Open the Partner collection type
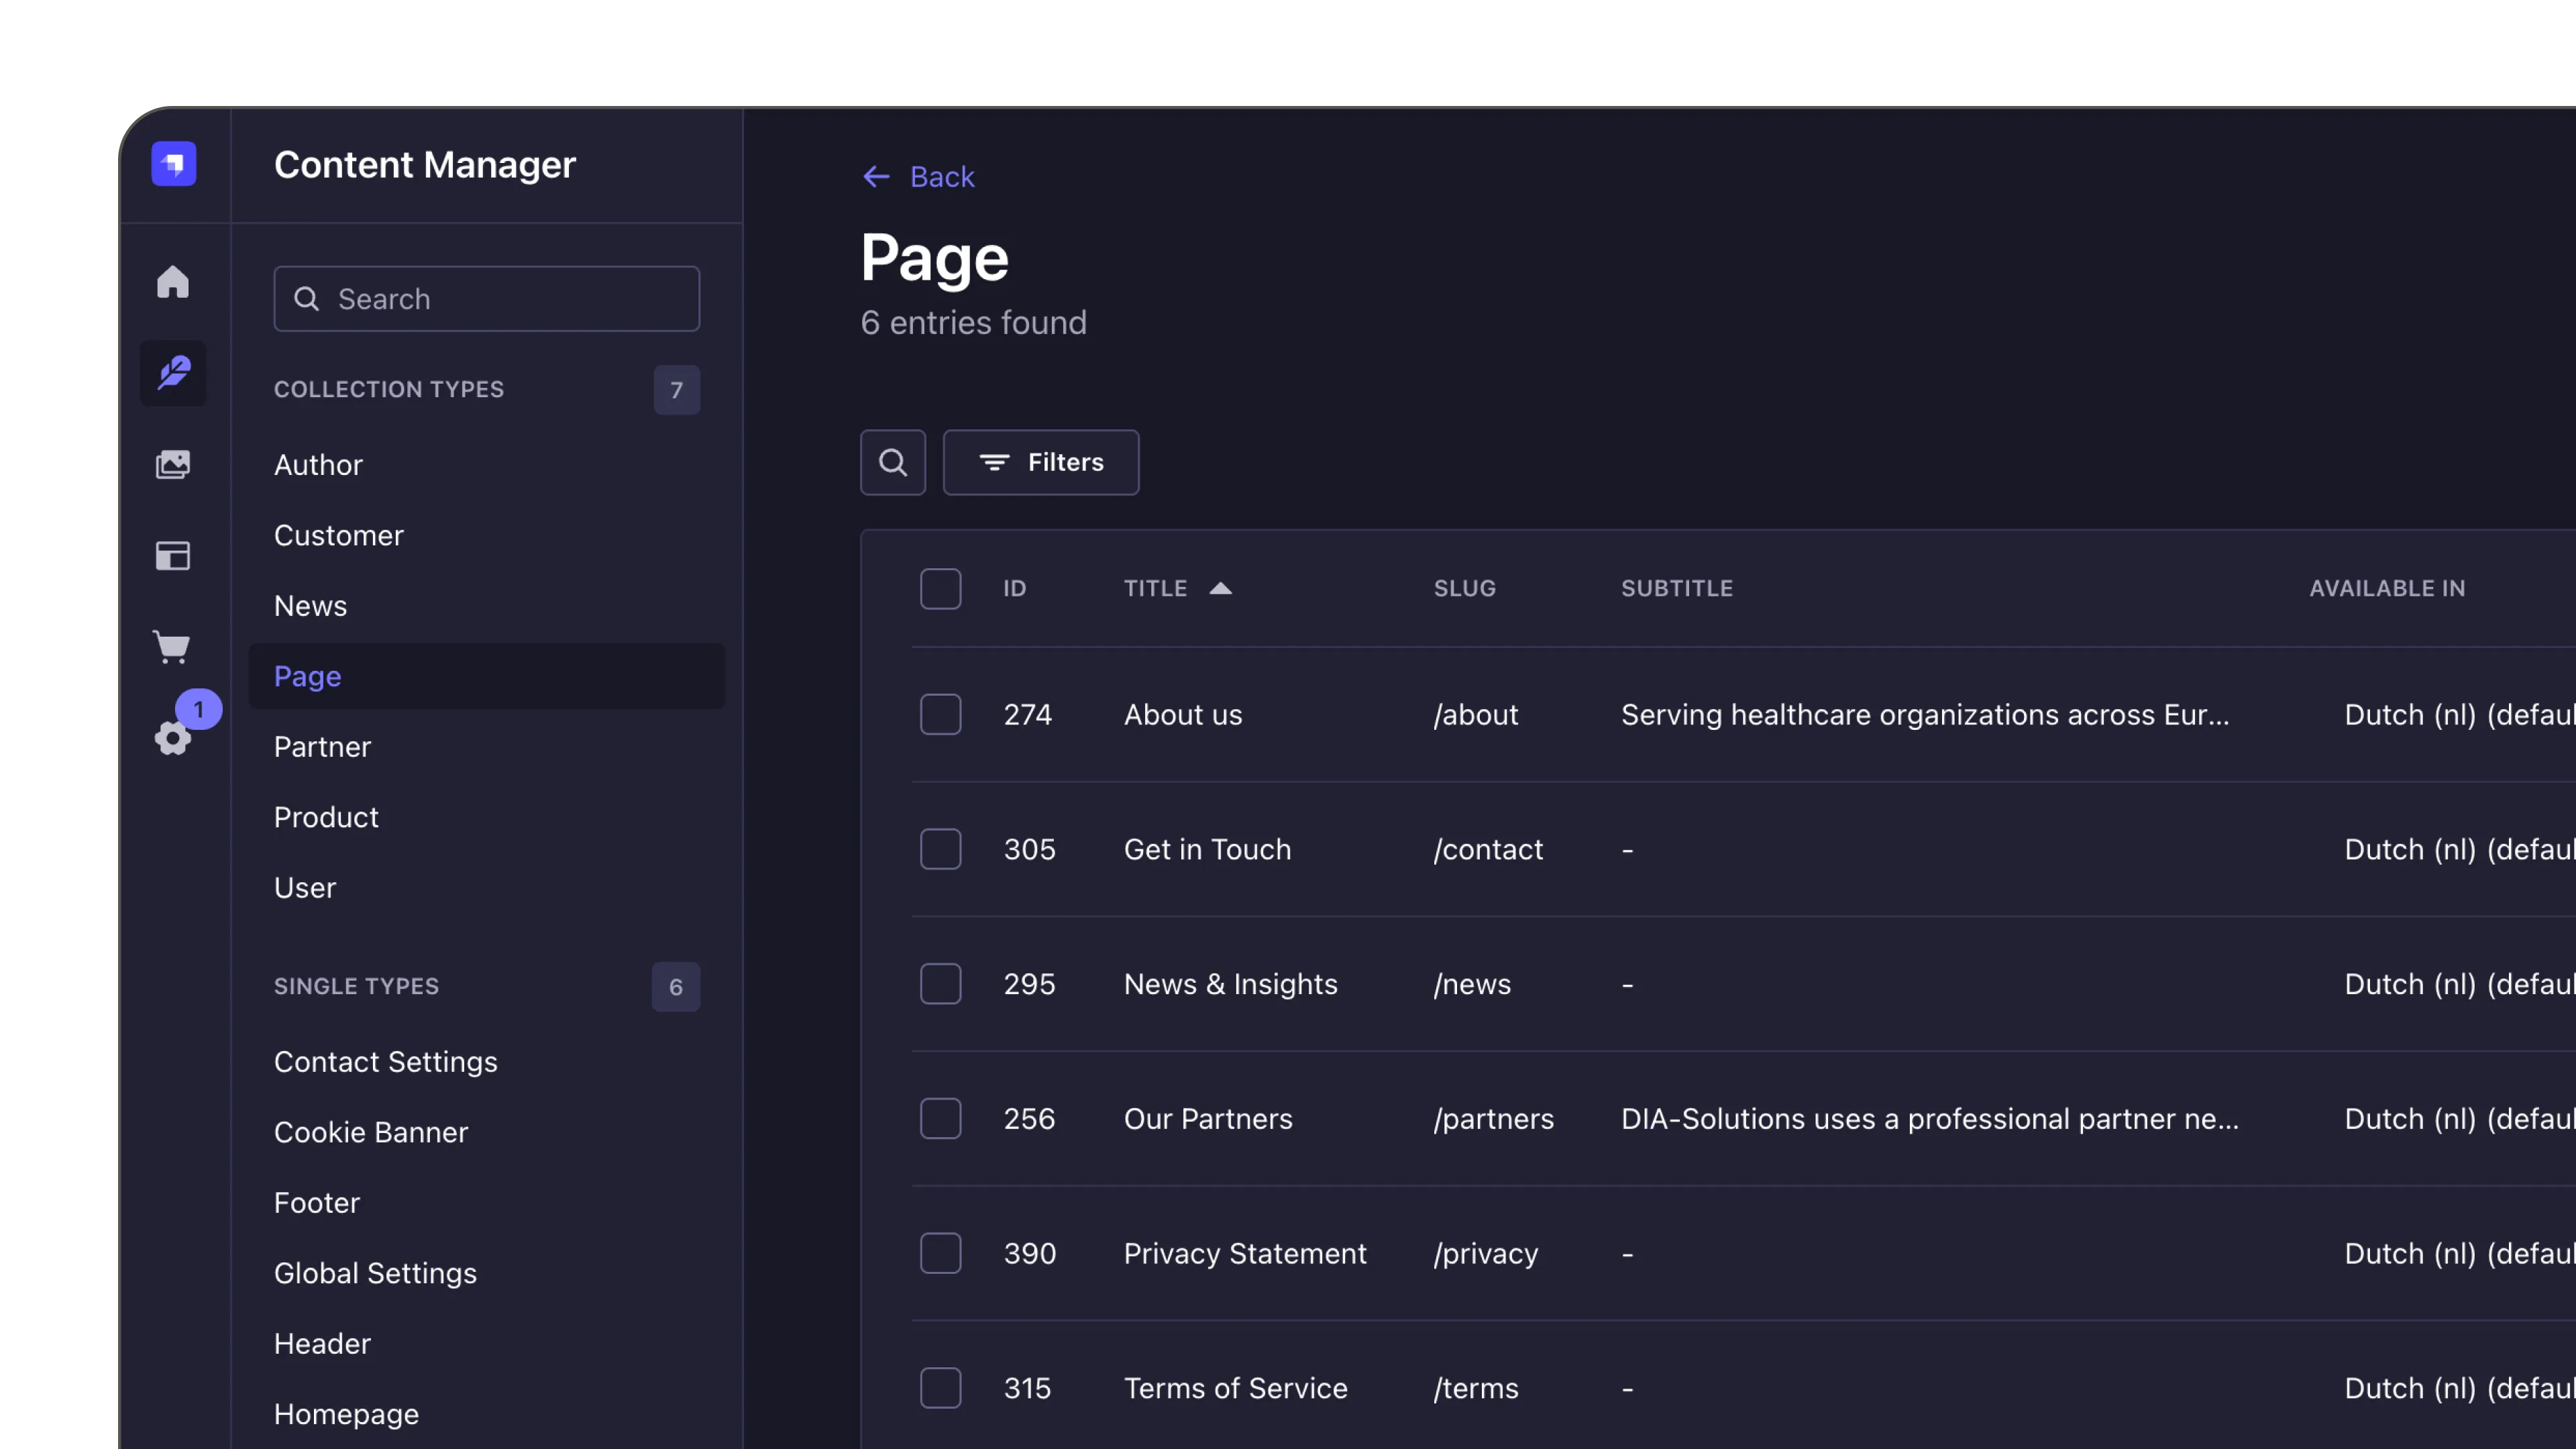This screenshot has height=1449, width=2576. (322, 747)
